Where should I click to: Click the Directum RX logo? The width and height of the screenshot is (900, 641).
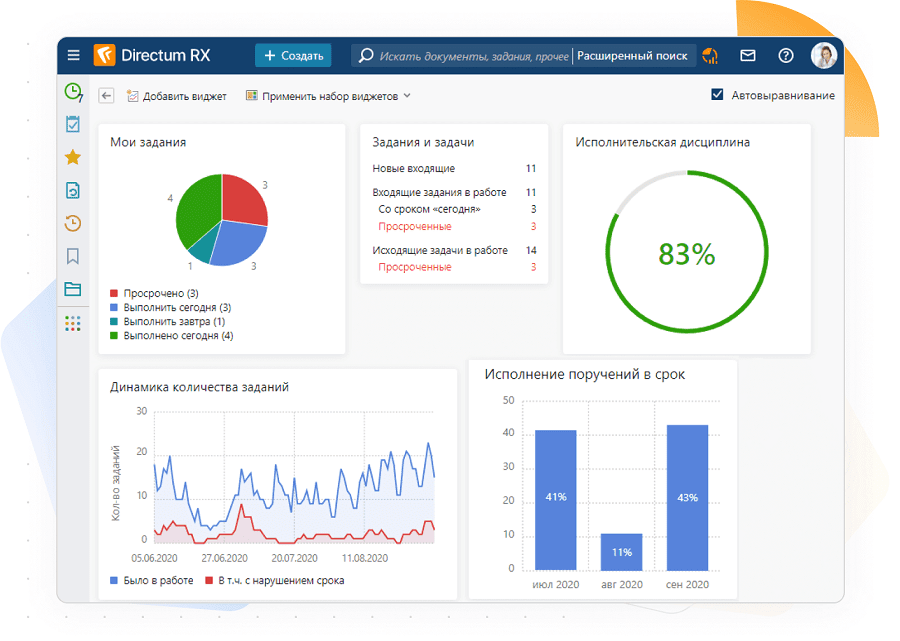click(152, 56)
